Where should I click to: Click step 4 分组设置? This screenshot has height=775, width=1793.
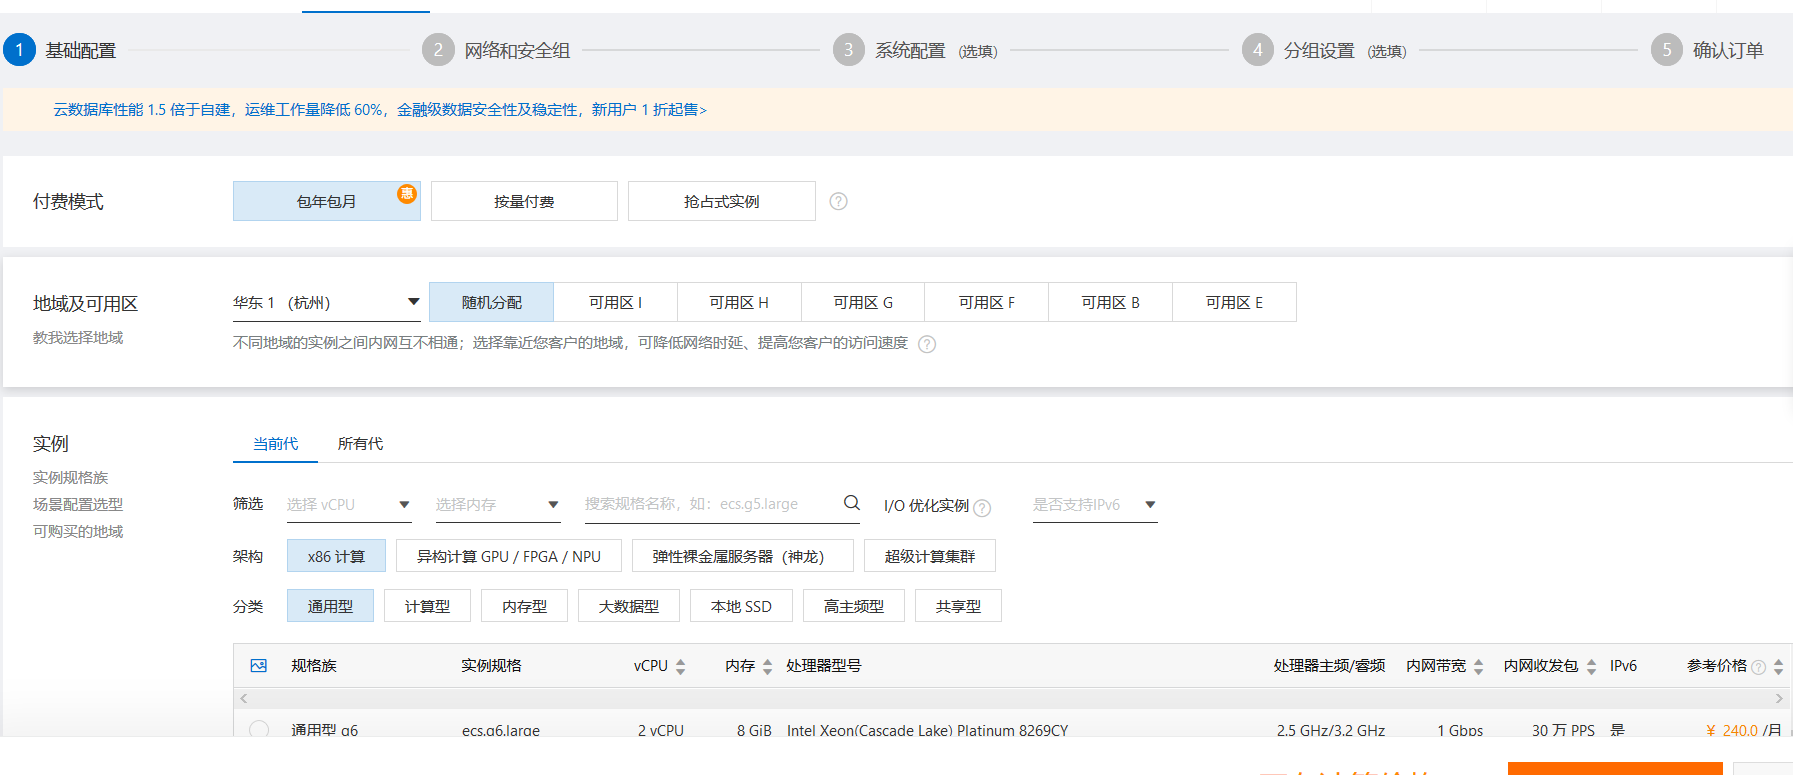pyautogui.click(x=1324, y=50)
